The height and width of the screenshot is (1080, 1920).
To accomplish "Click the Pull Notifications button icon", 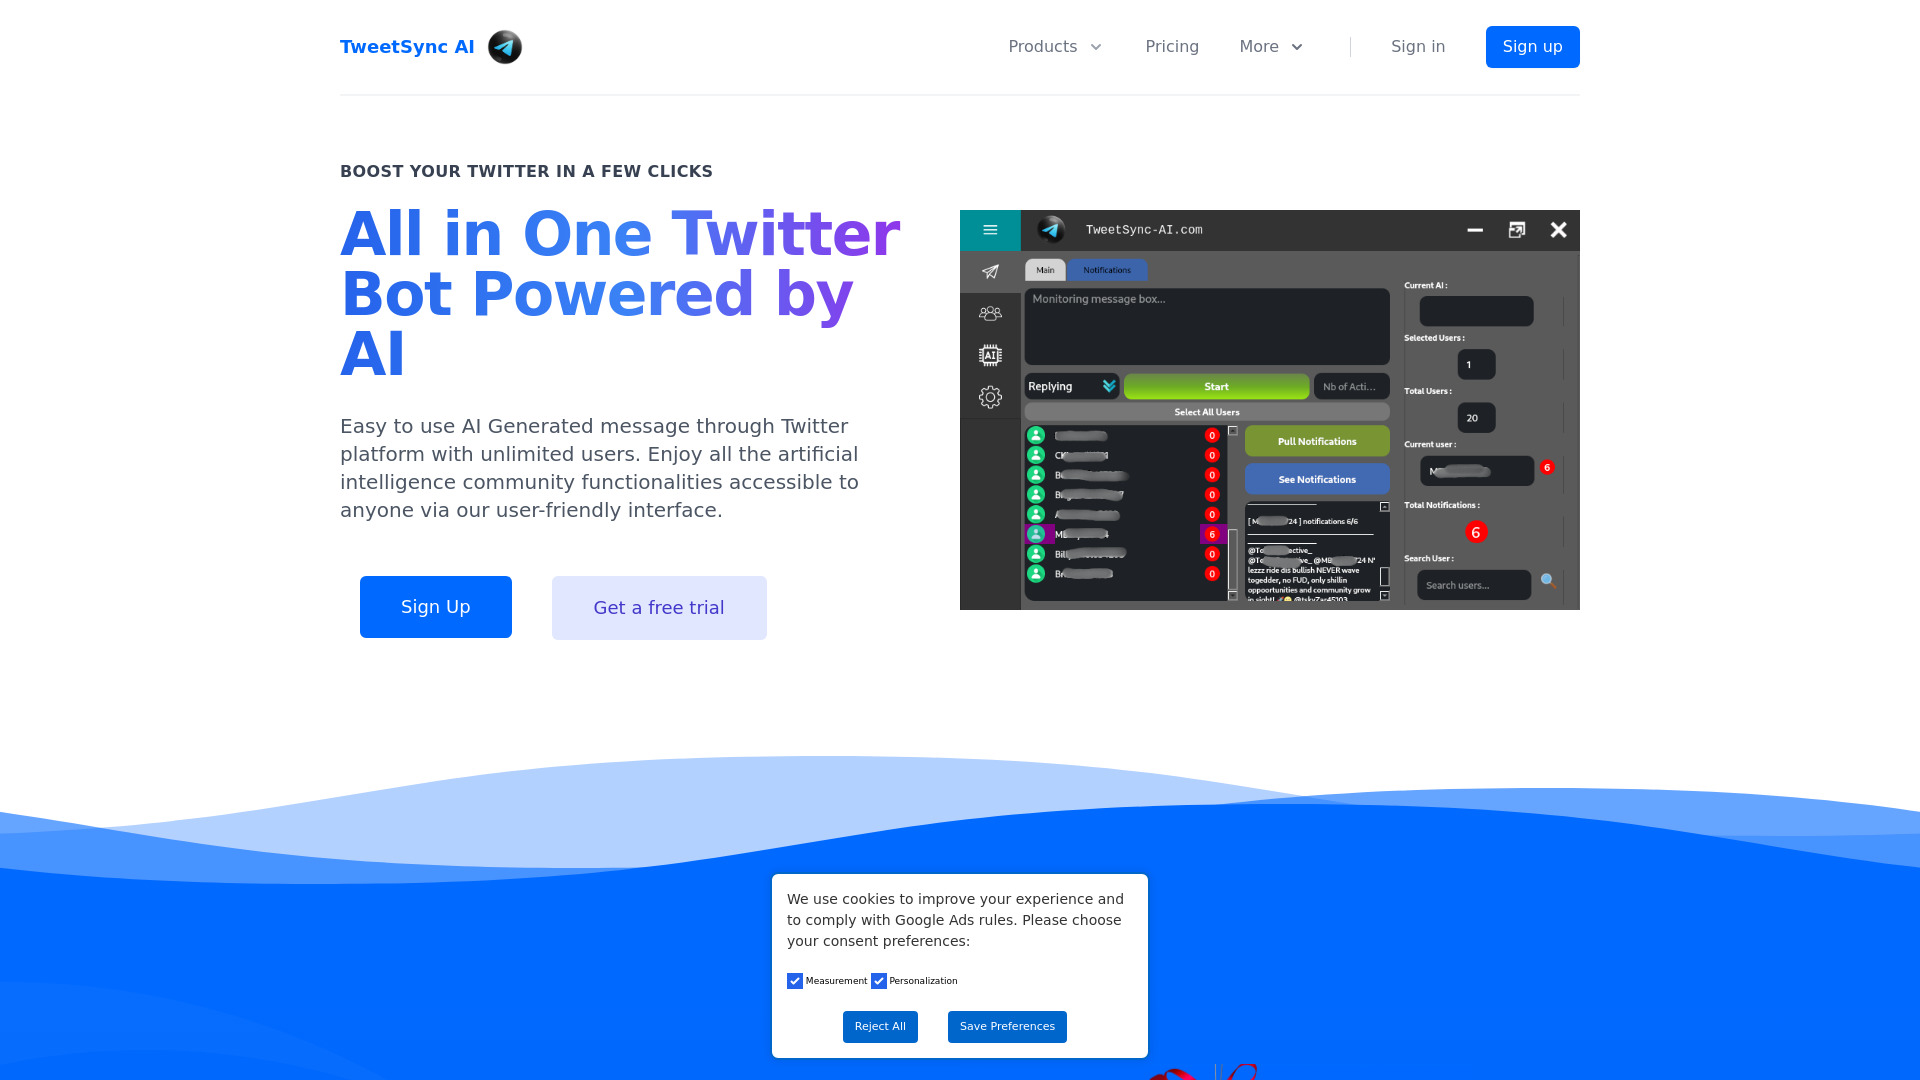I will point(1315,442).
